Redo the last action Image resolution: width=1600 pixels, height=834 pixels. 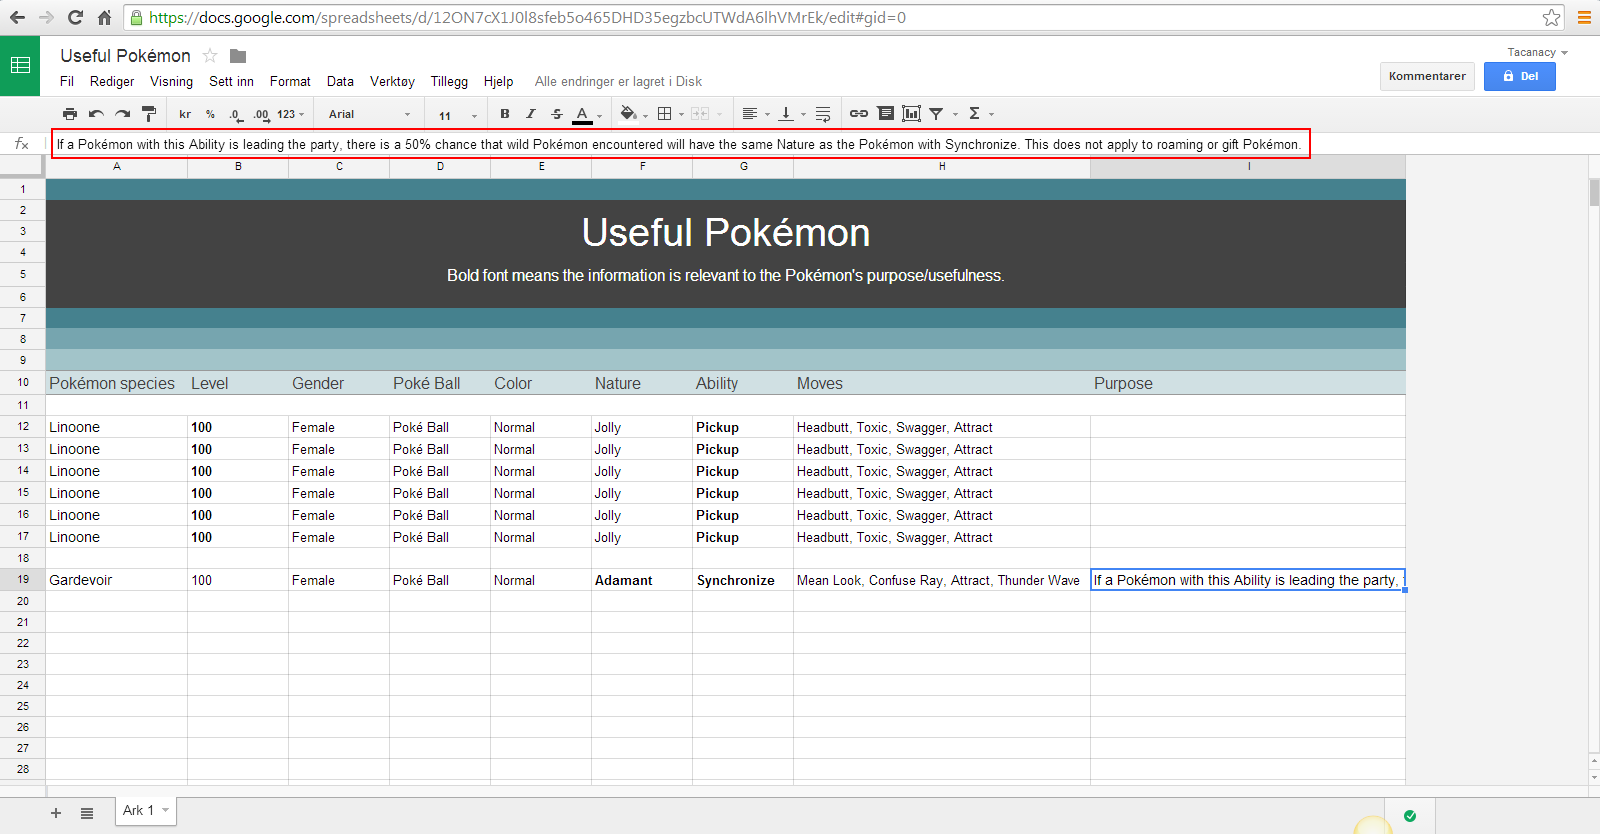pos(122,114)
